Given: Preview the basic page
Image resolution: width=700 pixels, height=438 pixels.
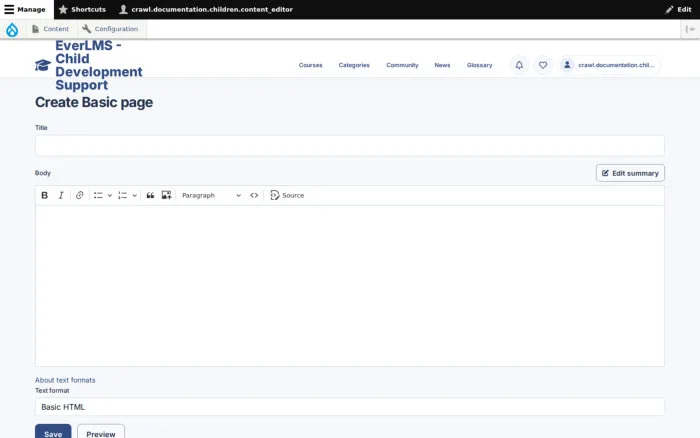Looking at the screenshot, I should [101, 433].
